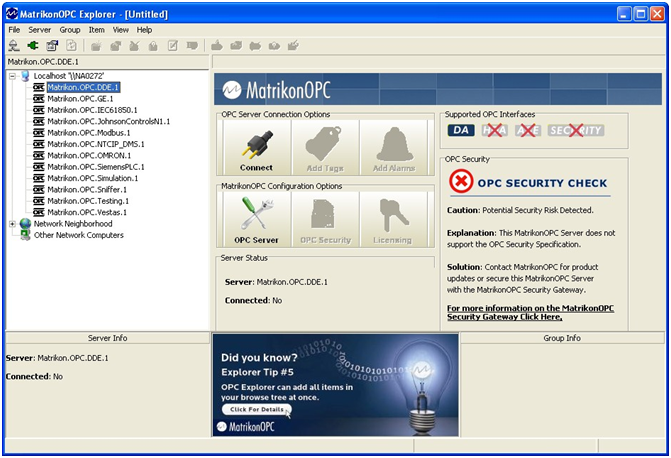Click the red X security check icon
671x458 pixels.
click(461, 181)
